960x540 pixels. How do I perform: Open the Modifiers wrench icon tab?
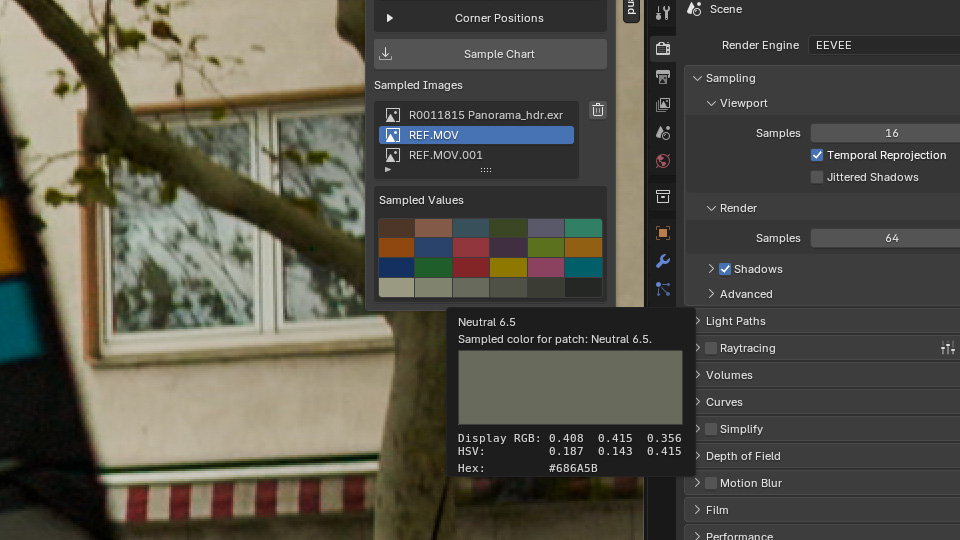pyautogui.click(x=662, y=261)
